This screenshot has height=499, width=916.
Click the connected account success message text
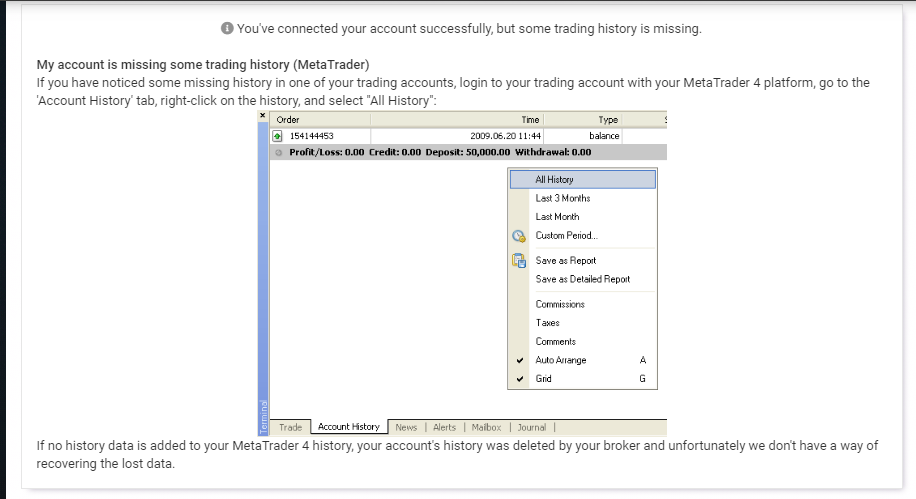pyautogui.click(x=469, y=29)
